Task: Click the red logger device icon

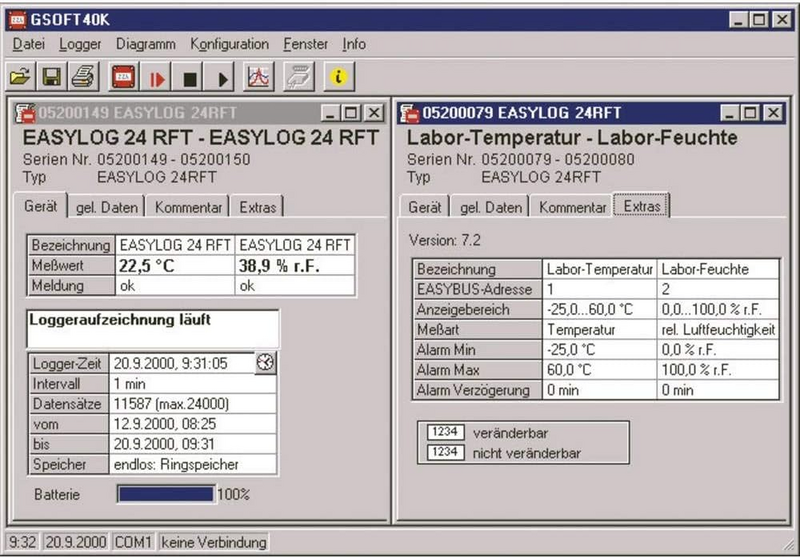Action: point(124,76)
